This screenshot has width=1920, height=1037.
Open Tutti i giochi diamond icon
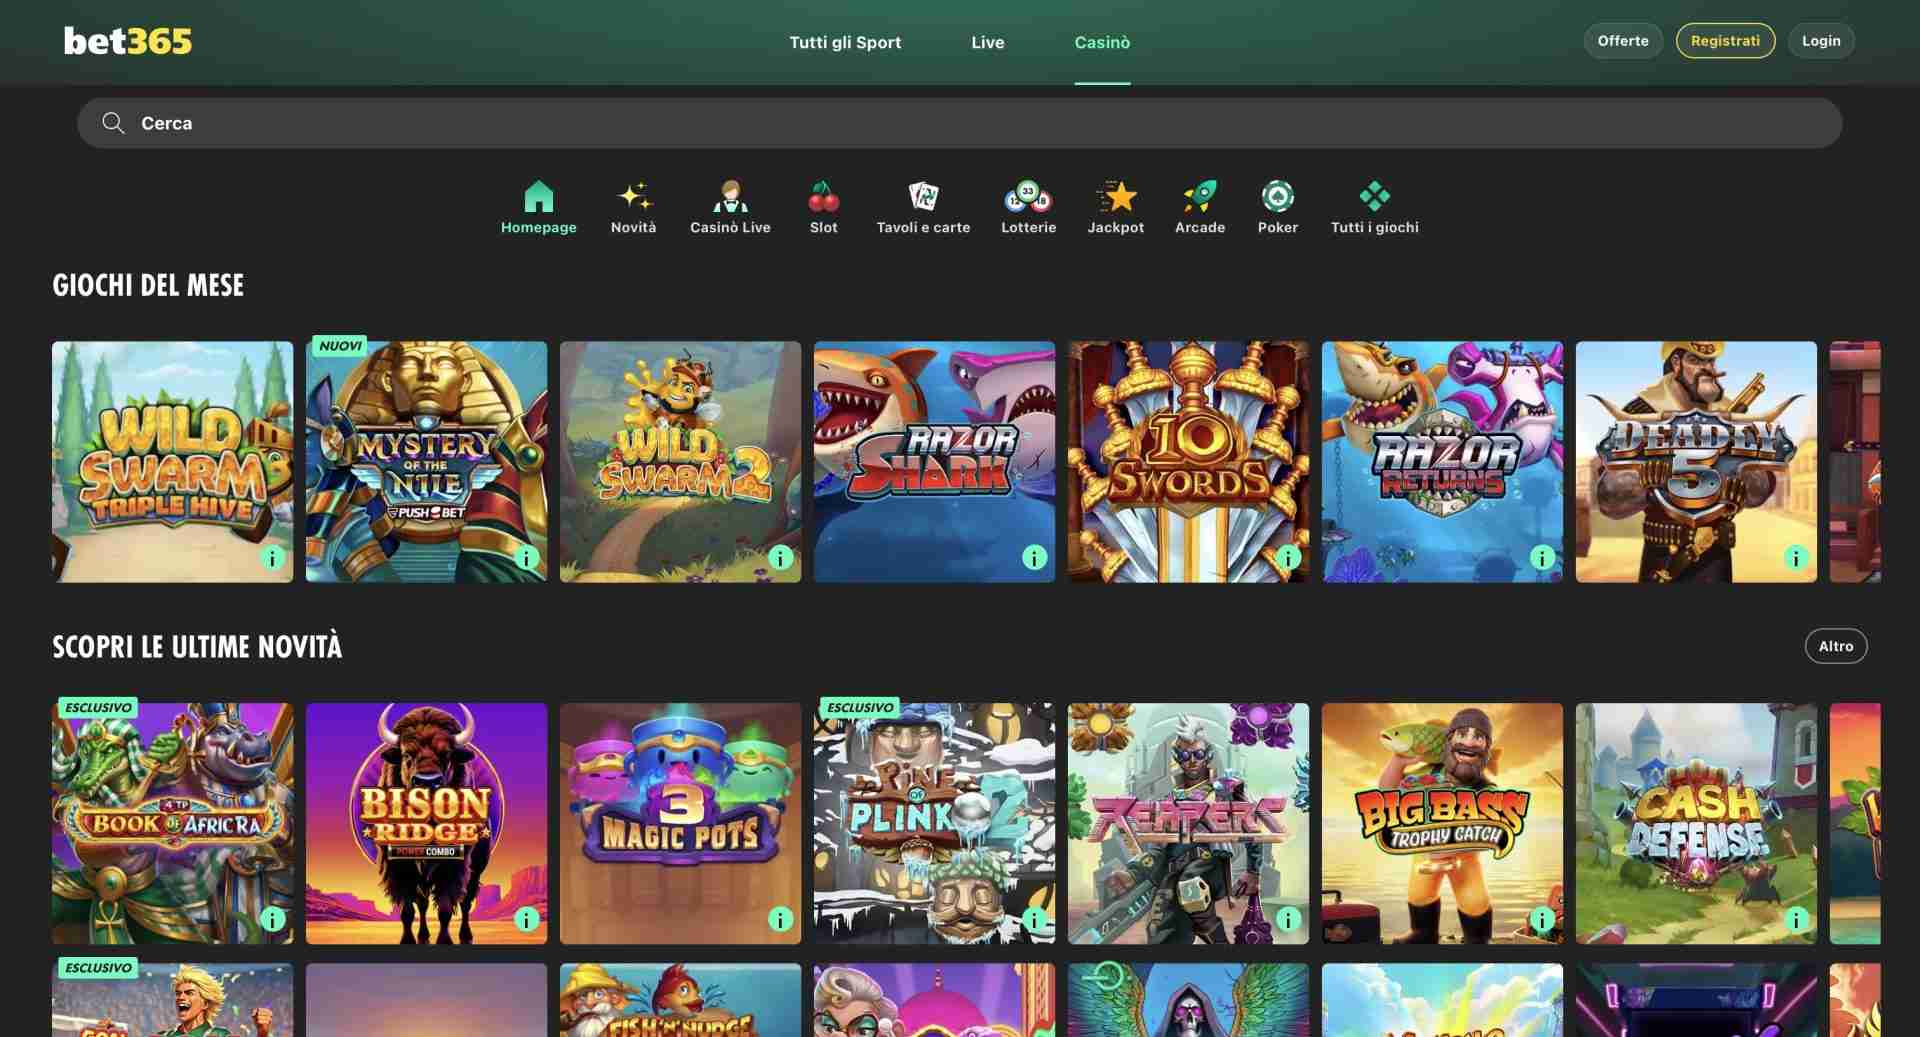point(1375,196)
